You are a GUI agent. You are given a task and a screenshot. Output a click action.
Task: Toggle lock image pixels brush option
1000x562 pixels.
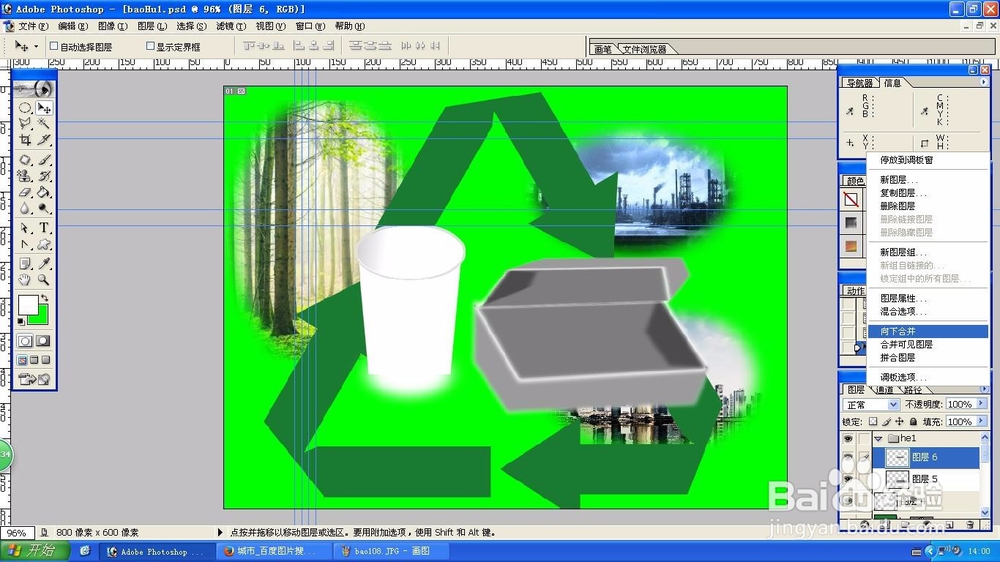[886, 422]
